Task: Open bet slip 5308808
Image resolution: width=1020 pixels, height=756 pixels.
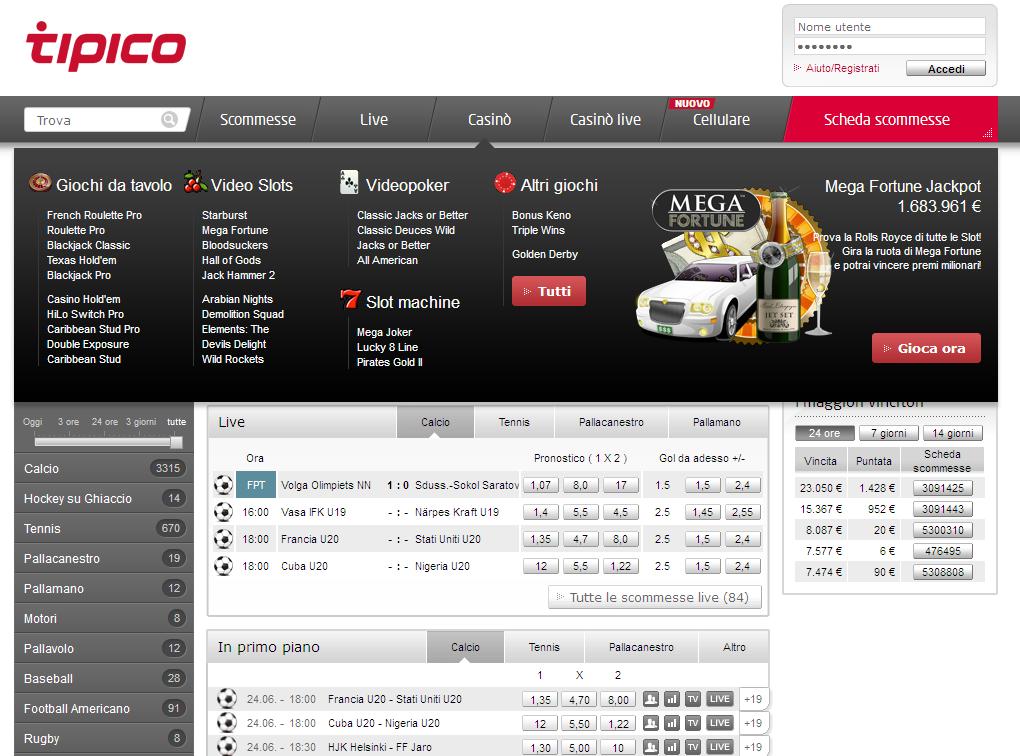Action: (943, 572)
